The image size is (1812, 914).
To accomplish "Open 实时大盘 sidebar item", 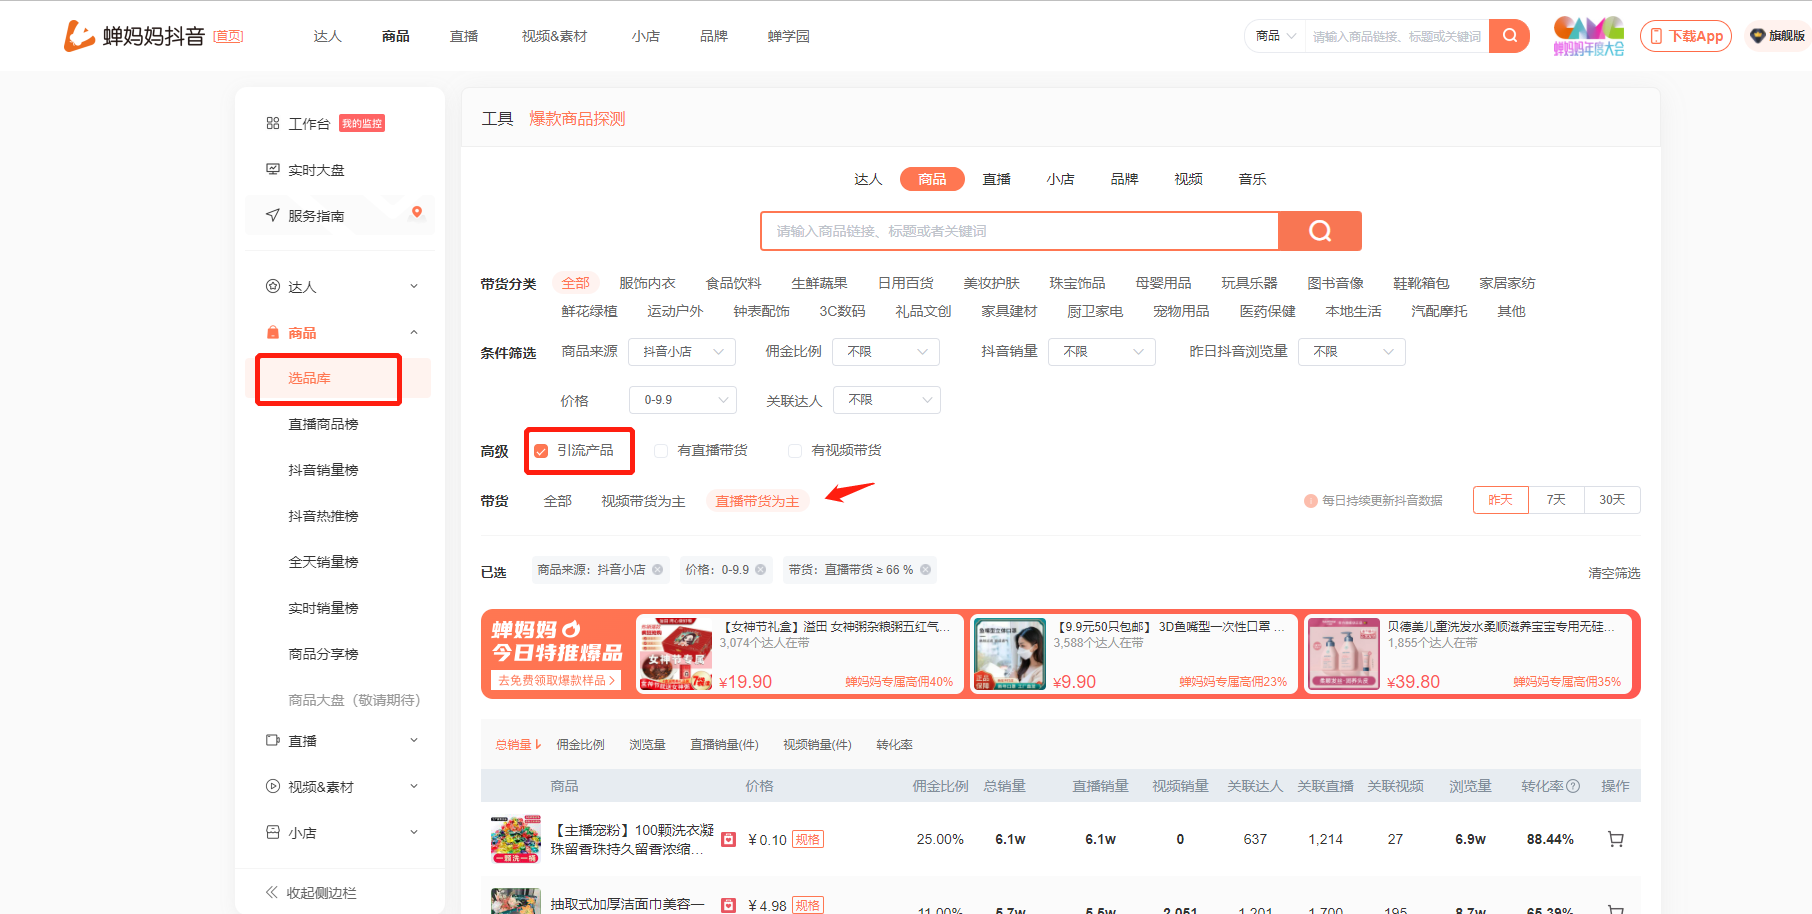I will pos(305,170).
